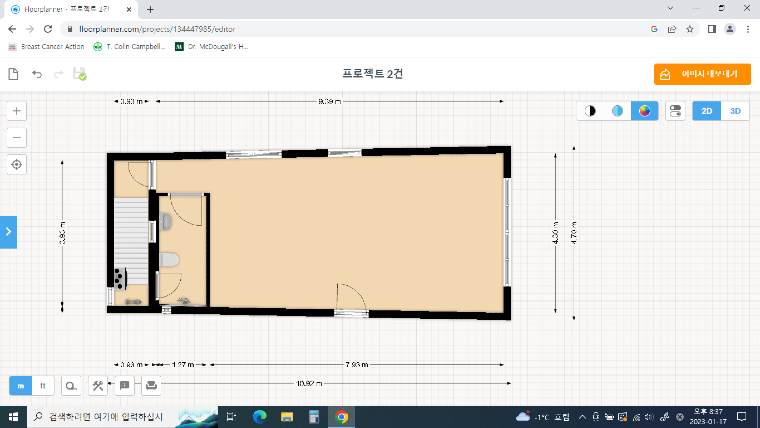
Task: Open the magnifier search dropdown tool
Action: (72, 385)
